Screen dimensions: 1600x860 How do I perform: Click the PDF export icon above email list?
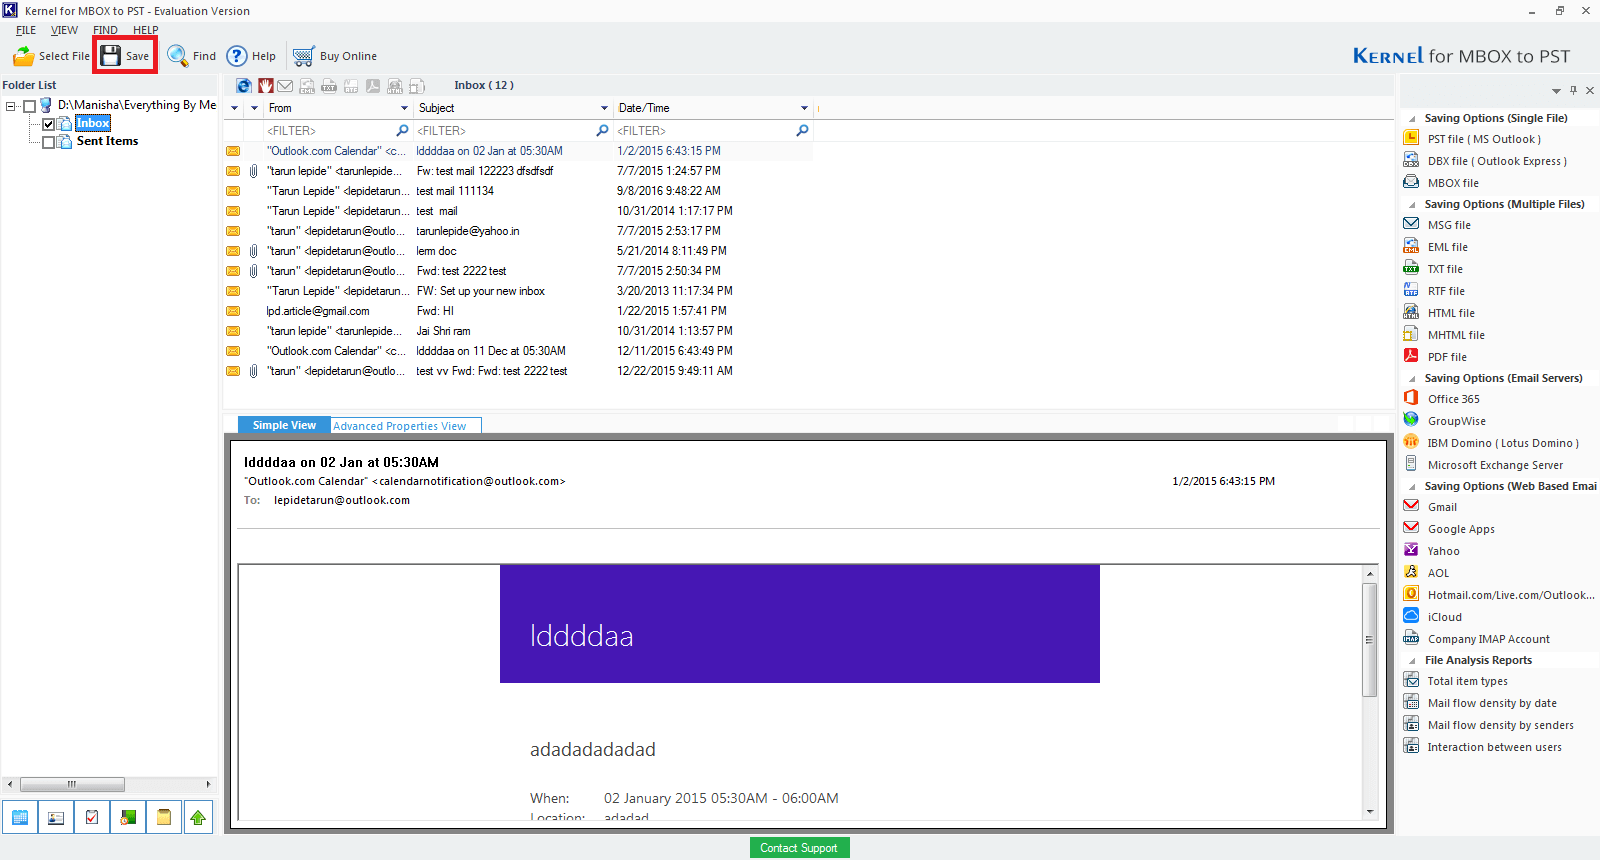(x=373, y=86)
